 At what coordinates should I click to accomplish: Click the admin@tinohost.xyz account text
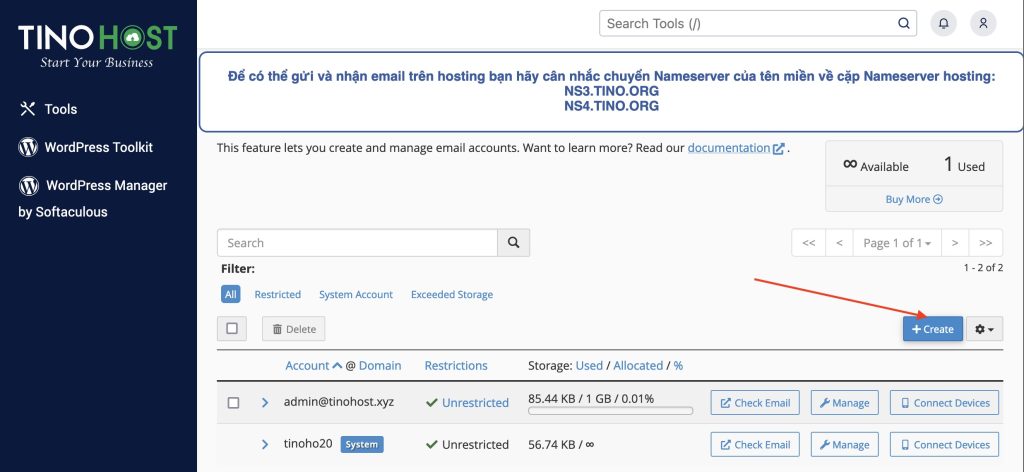(339, 401)
